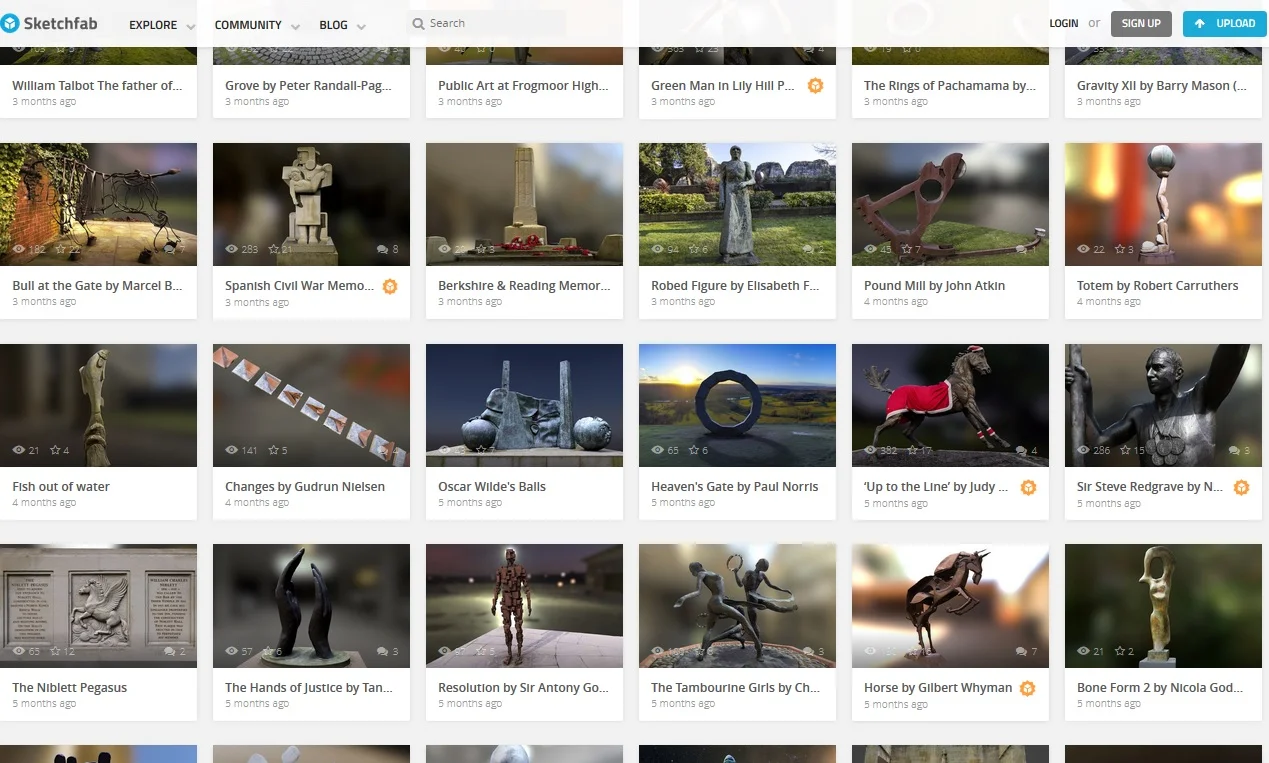Click likes star on Bone Form 2 thumbnail

pyautogui.click(x=1118, y=651)
